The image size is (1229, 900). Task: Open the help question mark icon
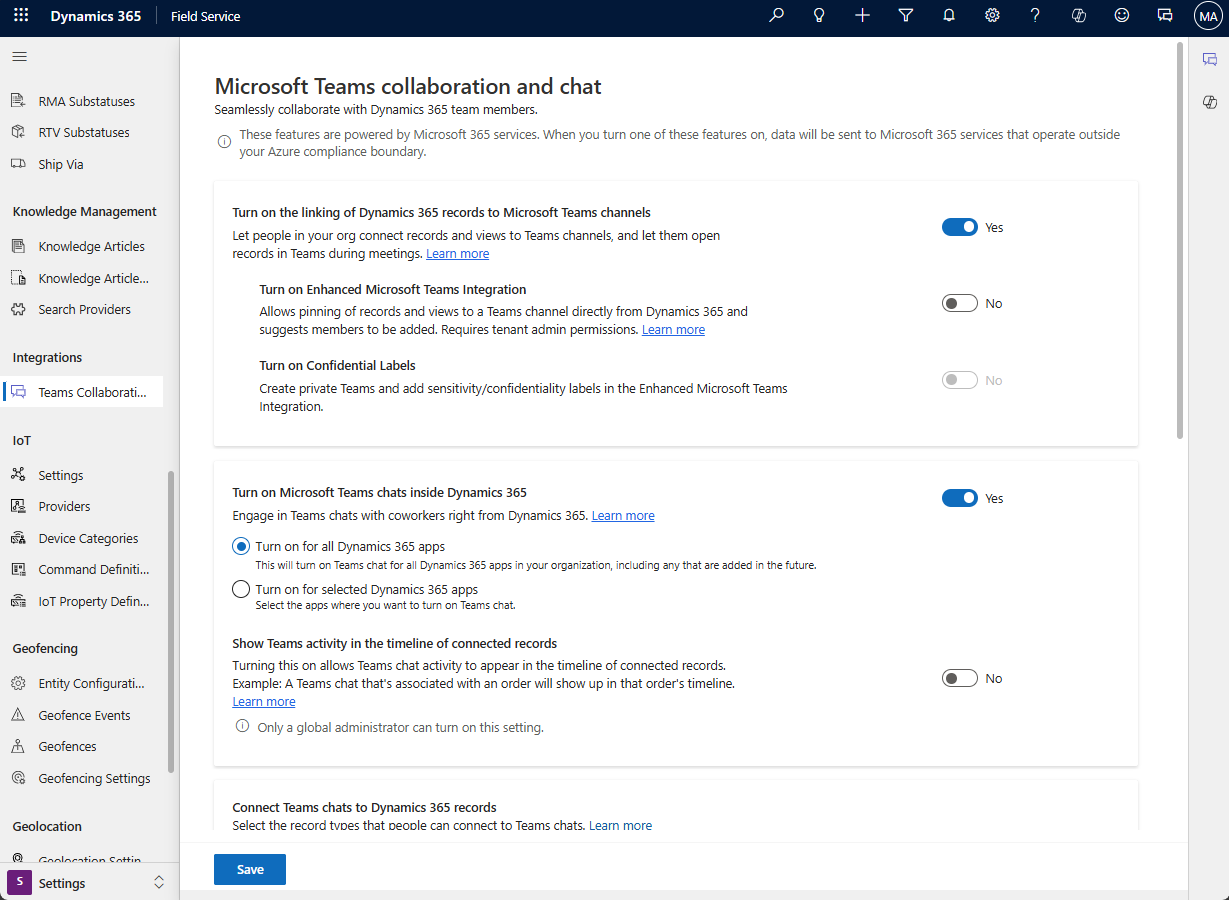click(1035, 16)
